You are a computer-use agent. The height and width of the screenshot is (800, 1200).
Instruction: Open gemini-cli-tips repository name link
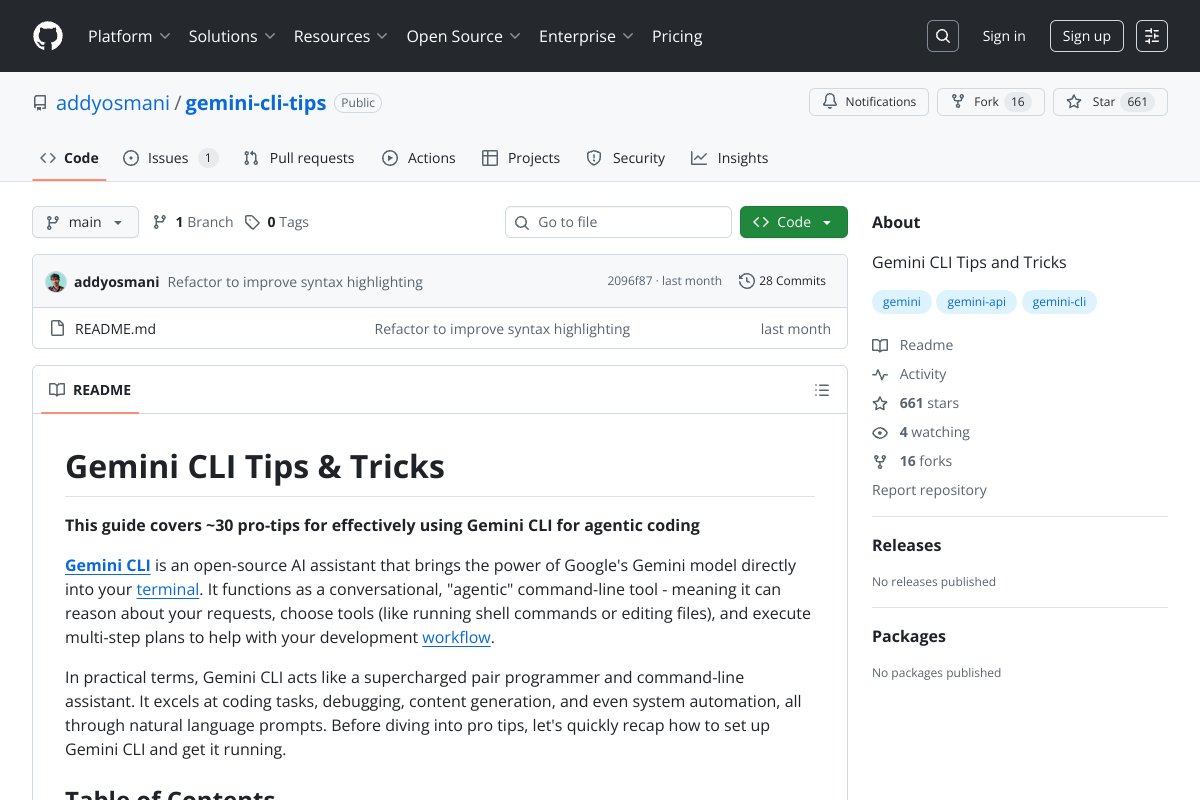point(256,103)
